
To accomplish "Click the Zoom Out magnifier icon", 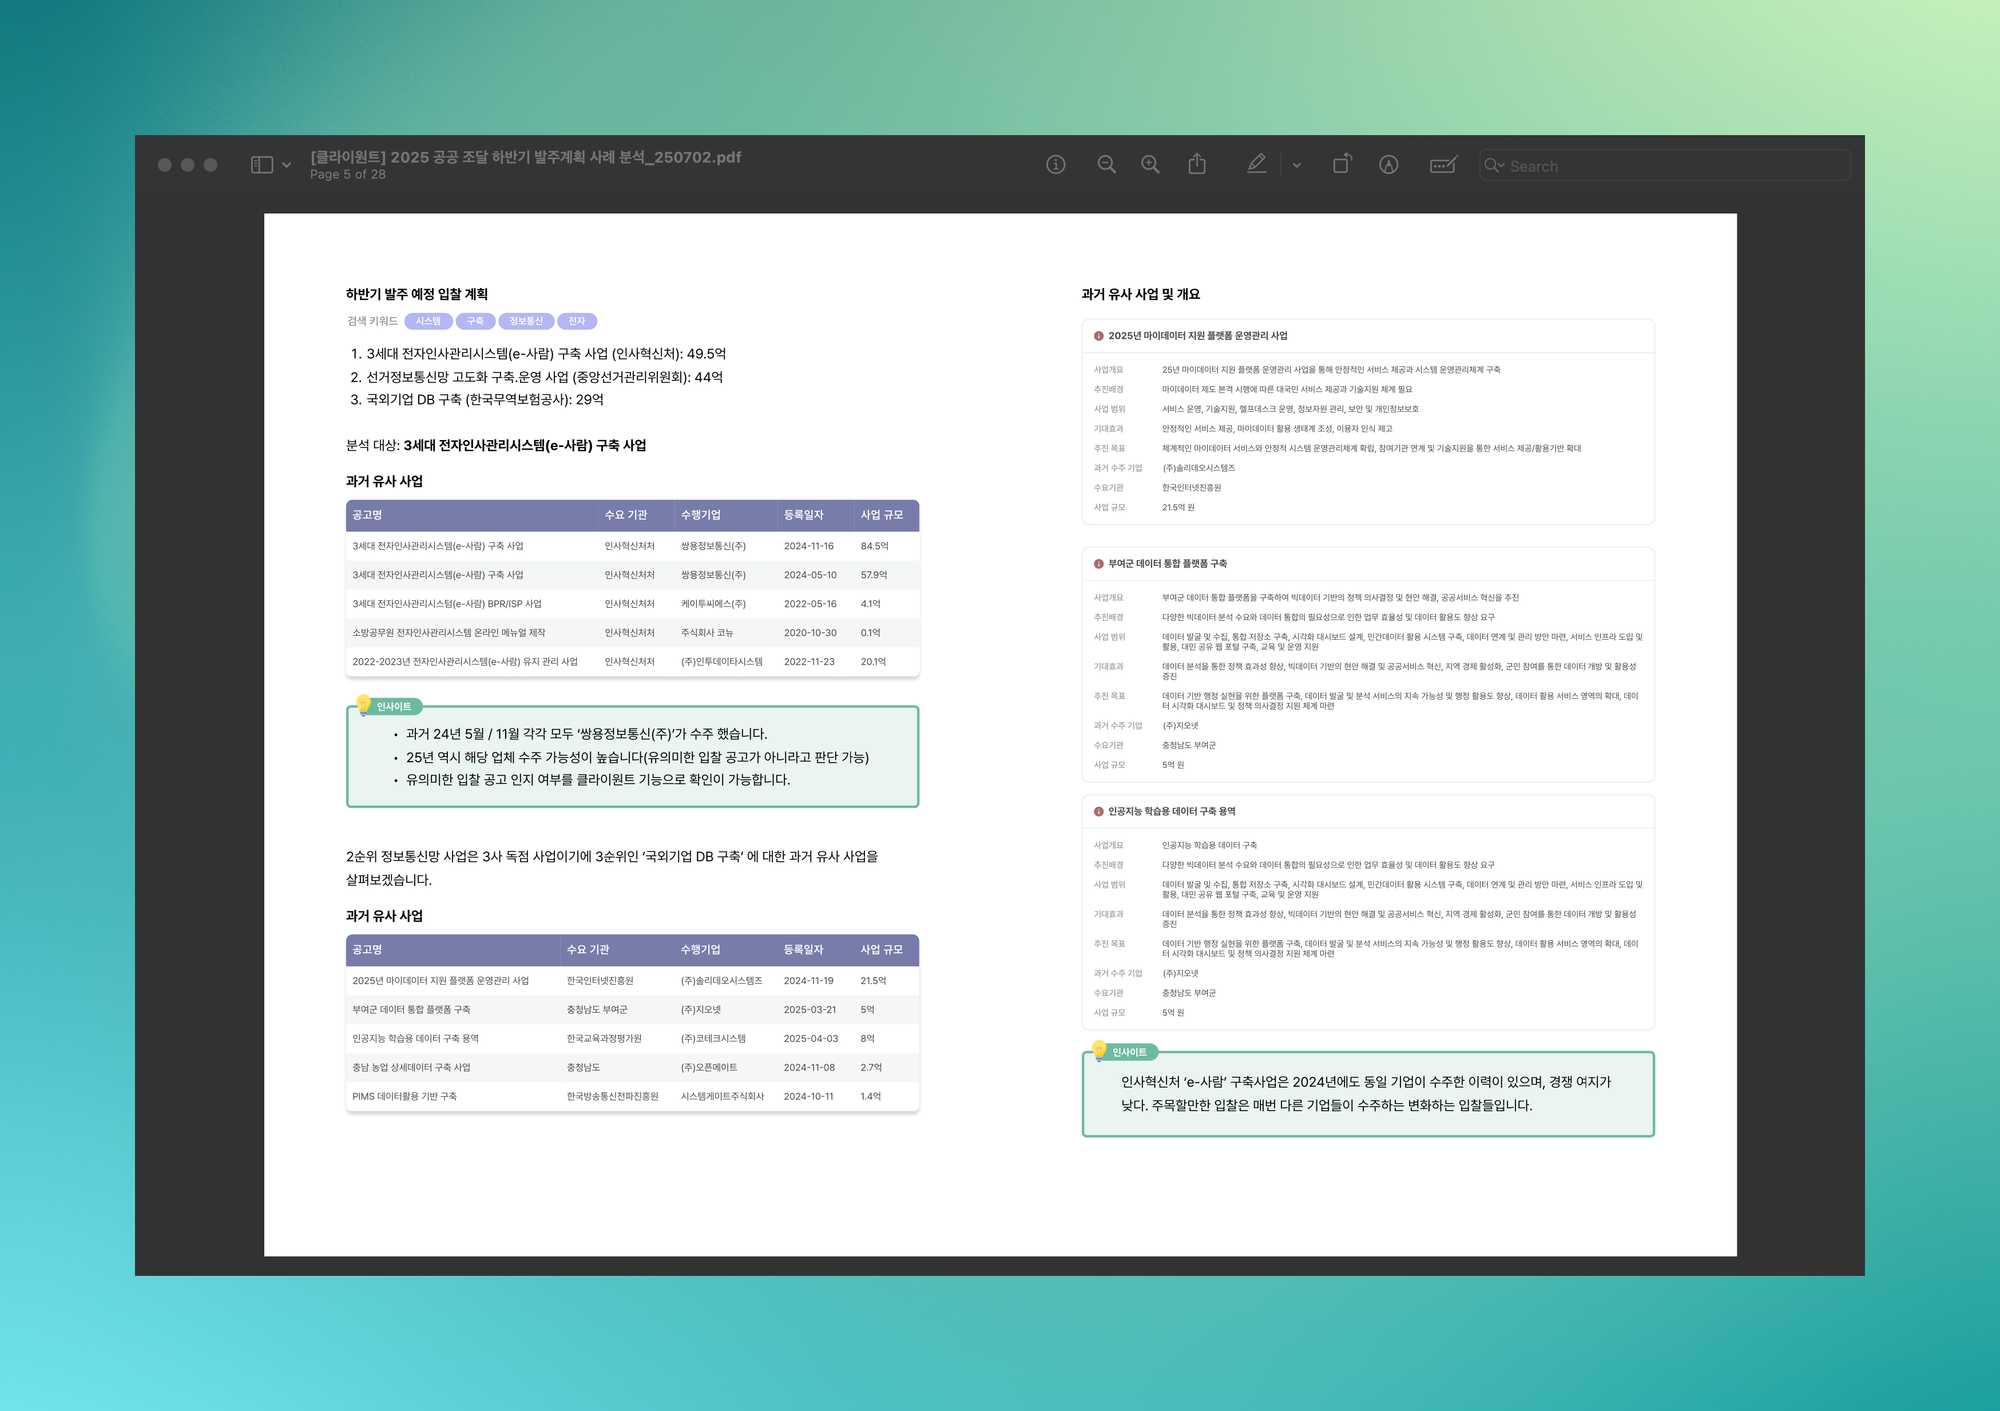I will (x=1106, y=165).
